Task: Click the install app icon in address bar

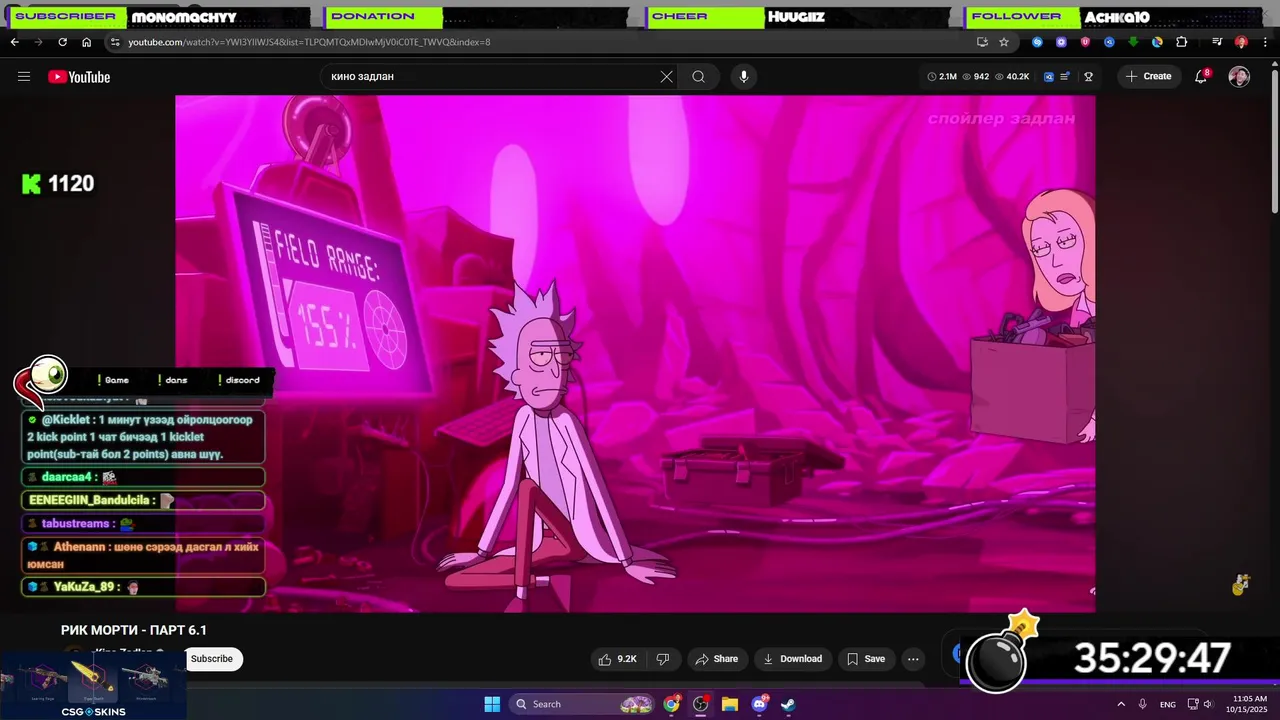Action: click(x=982, y=42)
